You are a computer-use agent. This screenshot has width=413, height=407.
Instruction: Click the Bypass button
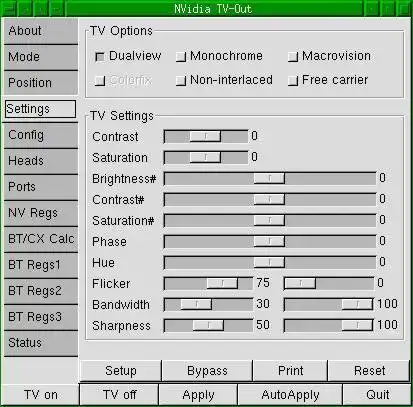pos(207,371)
